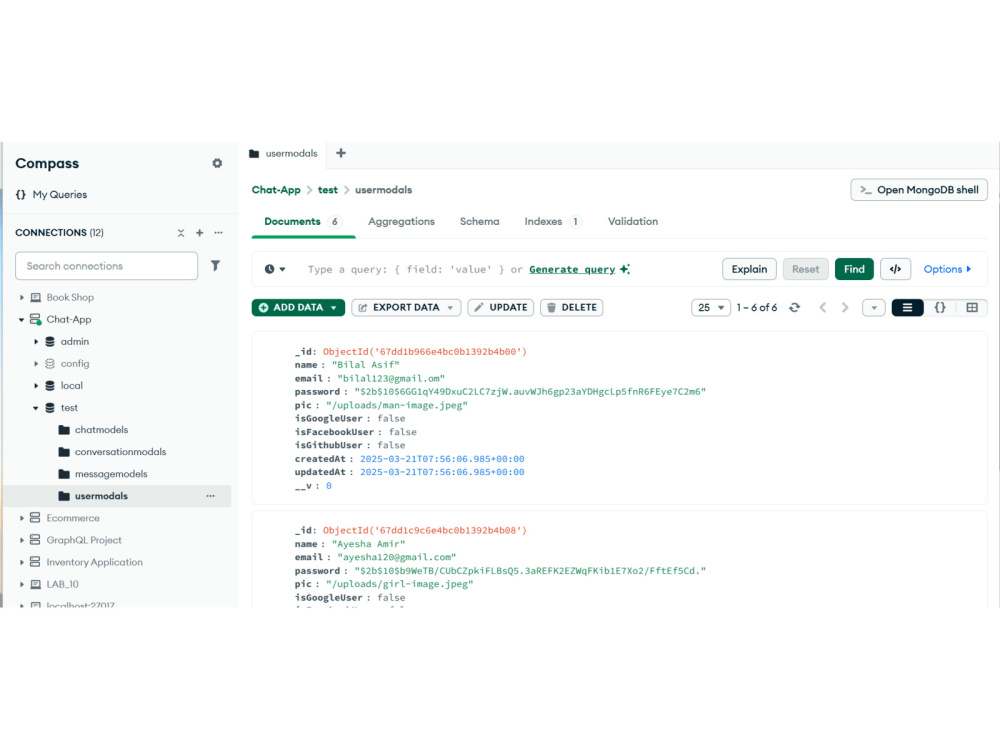1000x750 pixels.
Task: Switch to table view
Action: pos(972,307)
